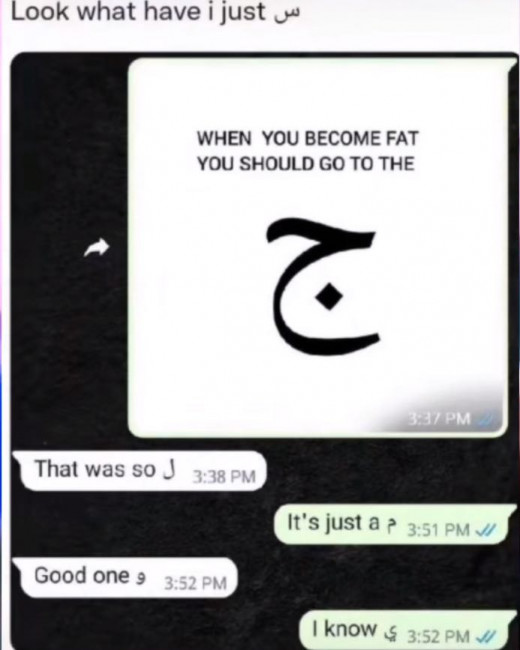Select the 'That was so' message bubble
520x650 pixels.
pyautogui.click(x=140, y=471)
